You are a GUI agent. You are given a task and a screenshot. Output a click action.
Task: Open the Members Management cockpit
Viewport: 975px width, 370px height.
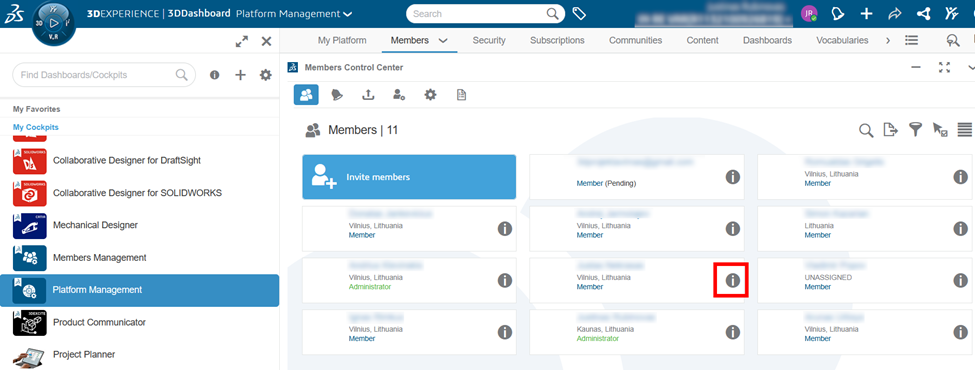point(139,257)
